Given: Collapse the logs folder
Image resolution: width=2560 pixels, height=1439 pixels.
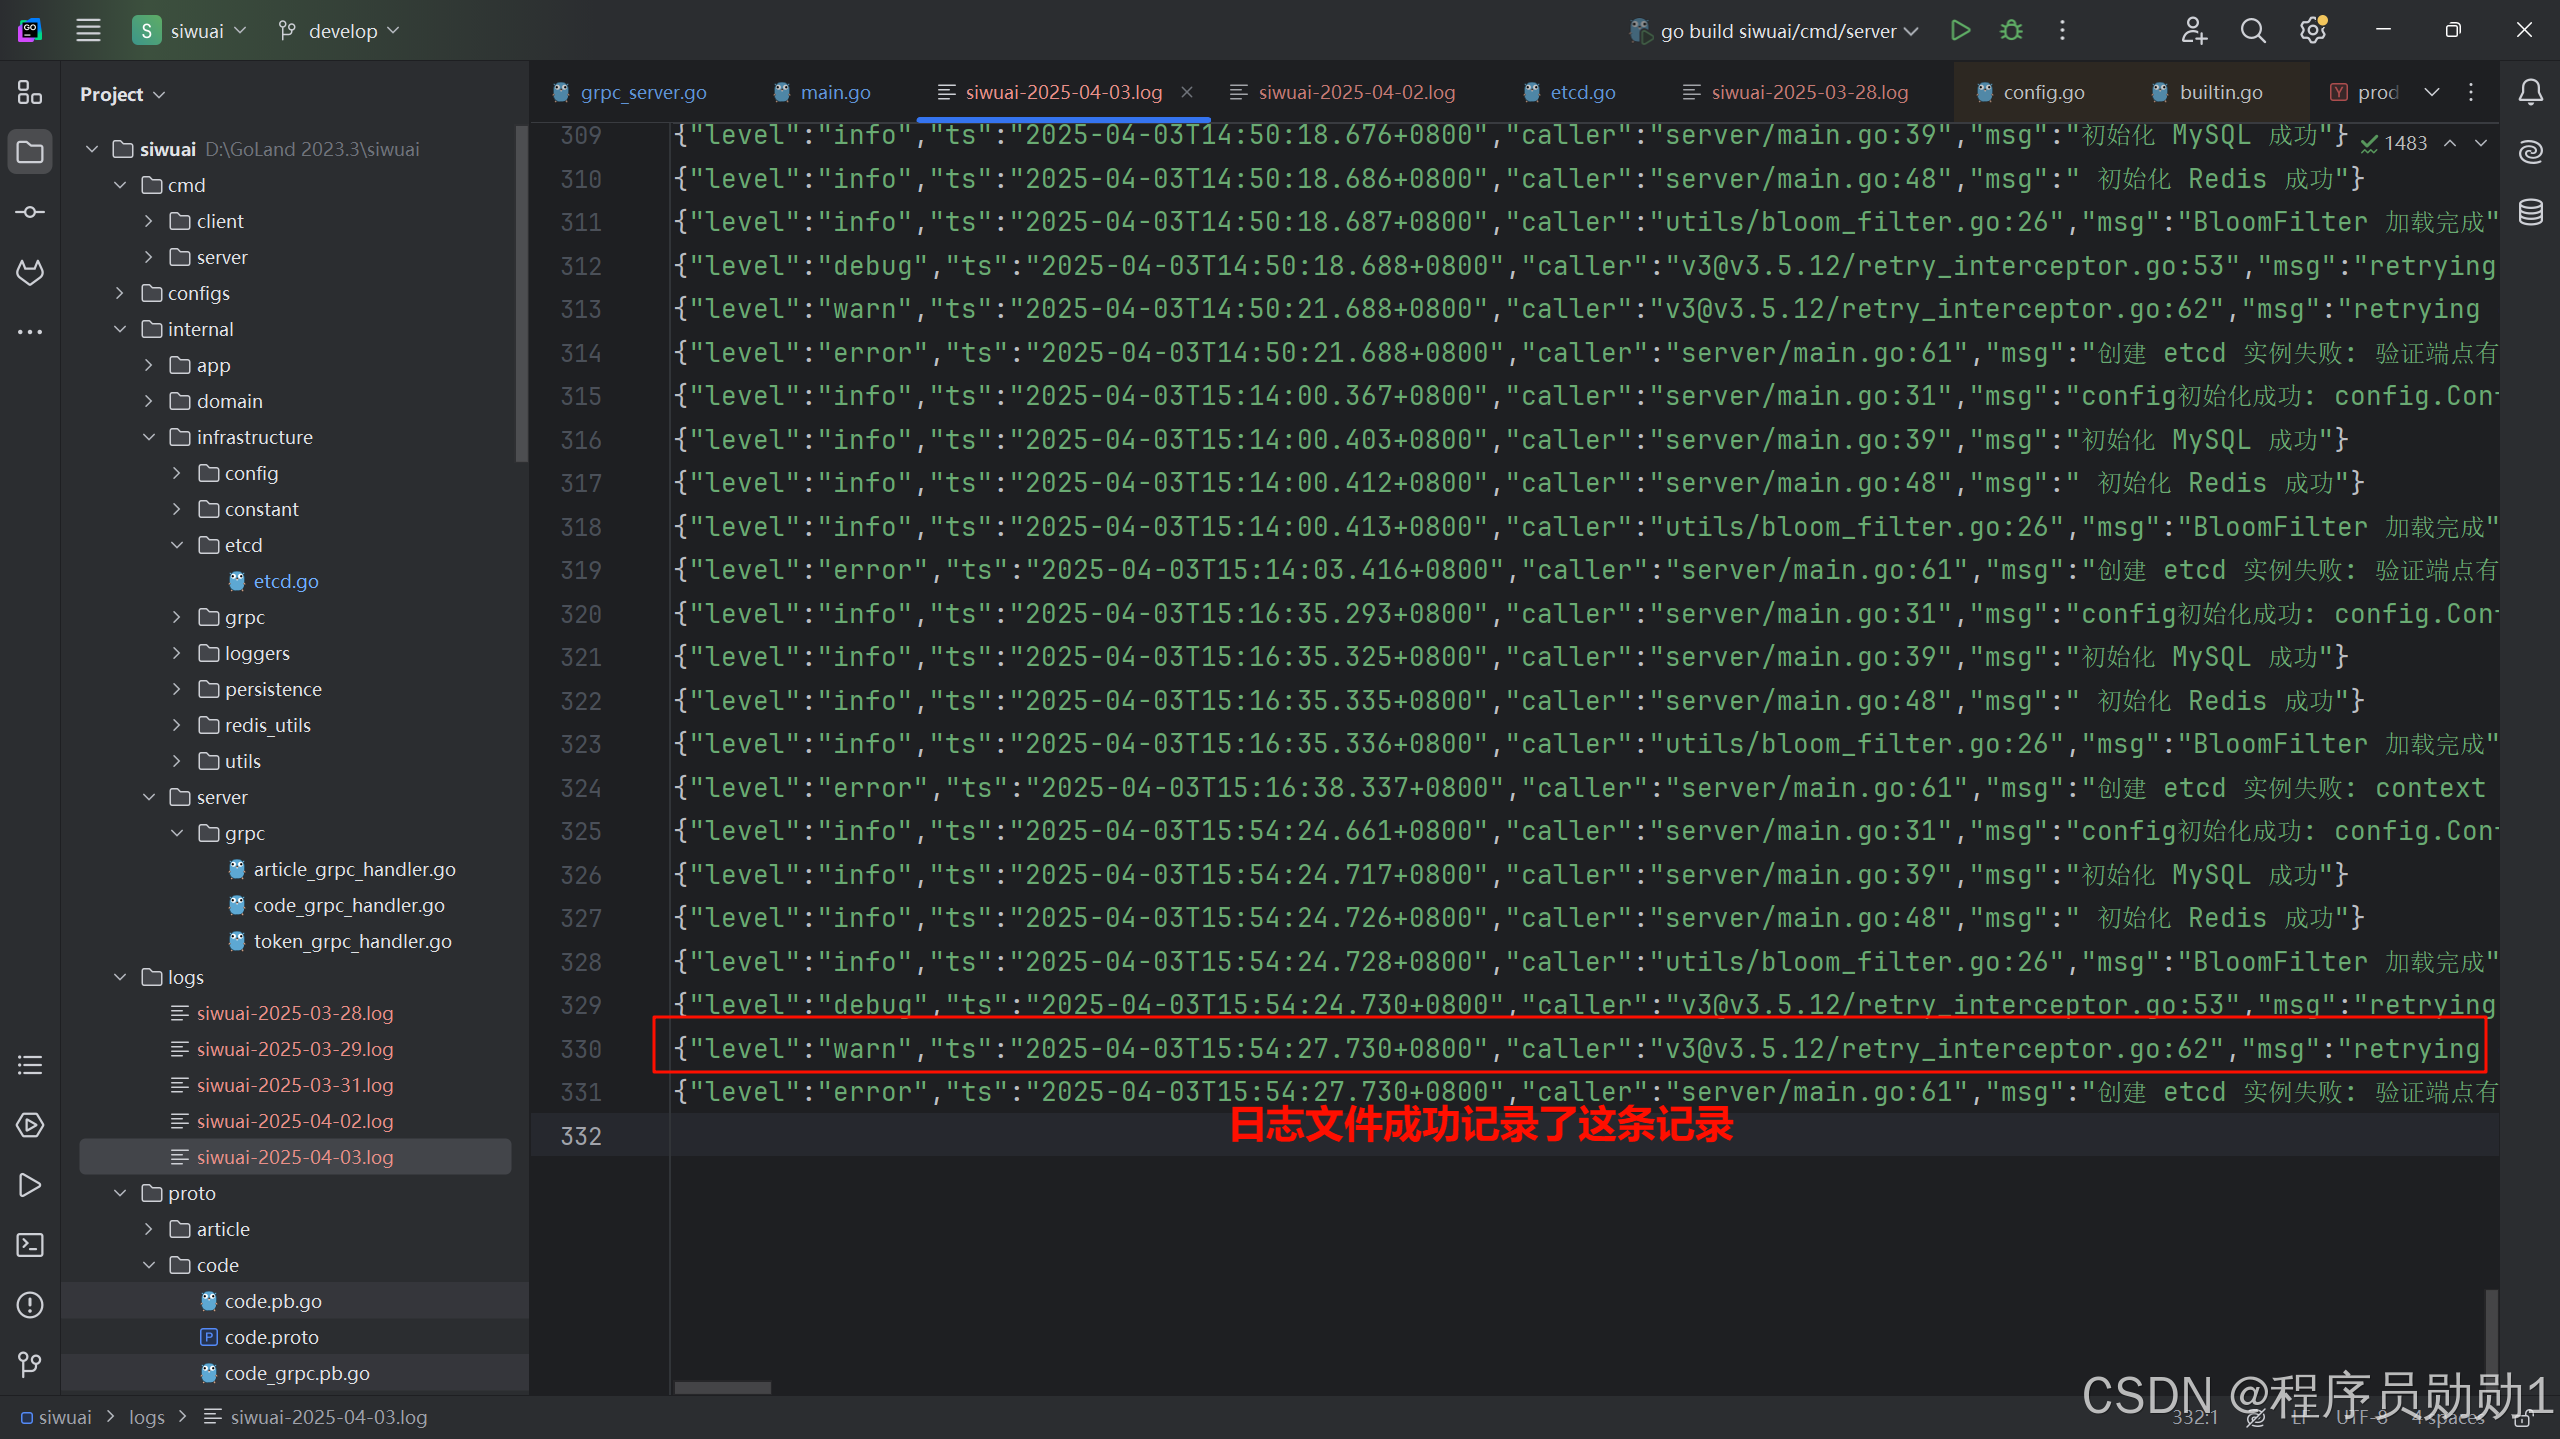Looking at the screenshot, I should click(120, 977).
